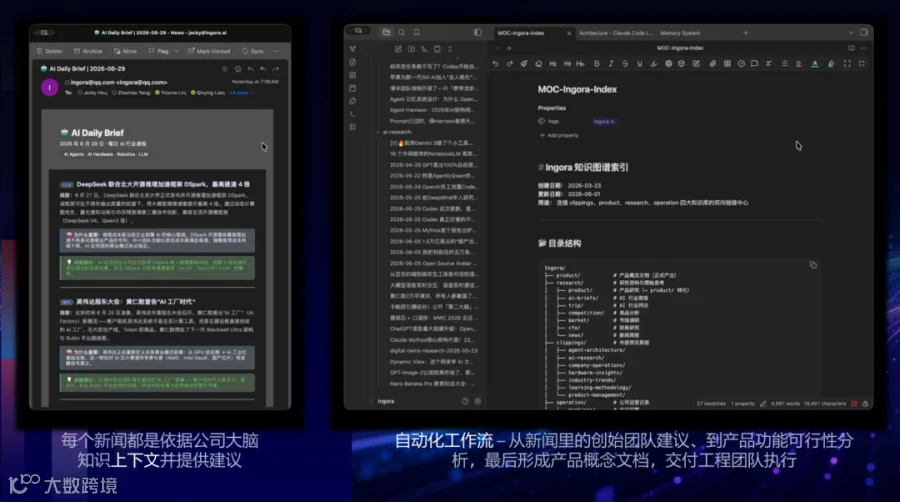The height and width of the screenshot is (502, 900).
Task: Open search in the Obsidian sidebar
Action: tap(401, 33)
